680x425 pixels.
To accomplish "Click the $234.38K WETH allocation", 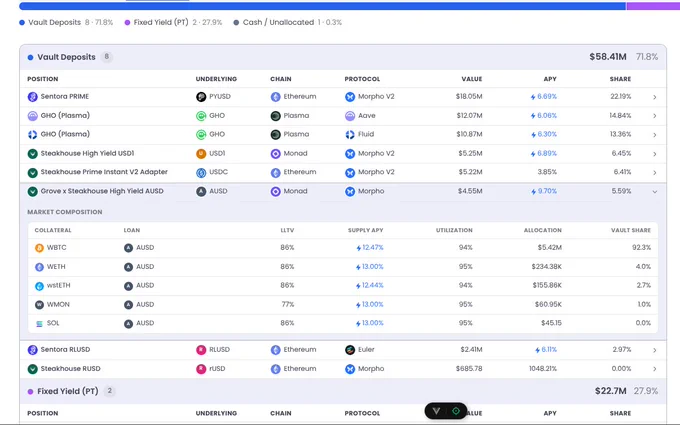I will [x=546, y=267].
